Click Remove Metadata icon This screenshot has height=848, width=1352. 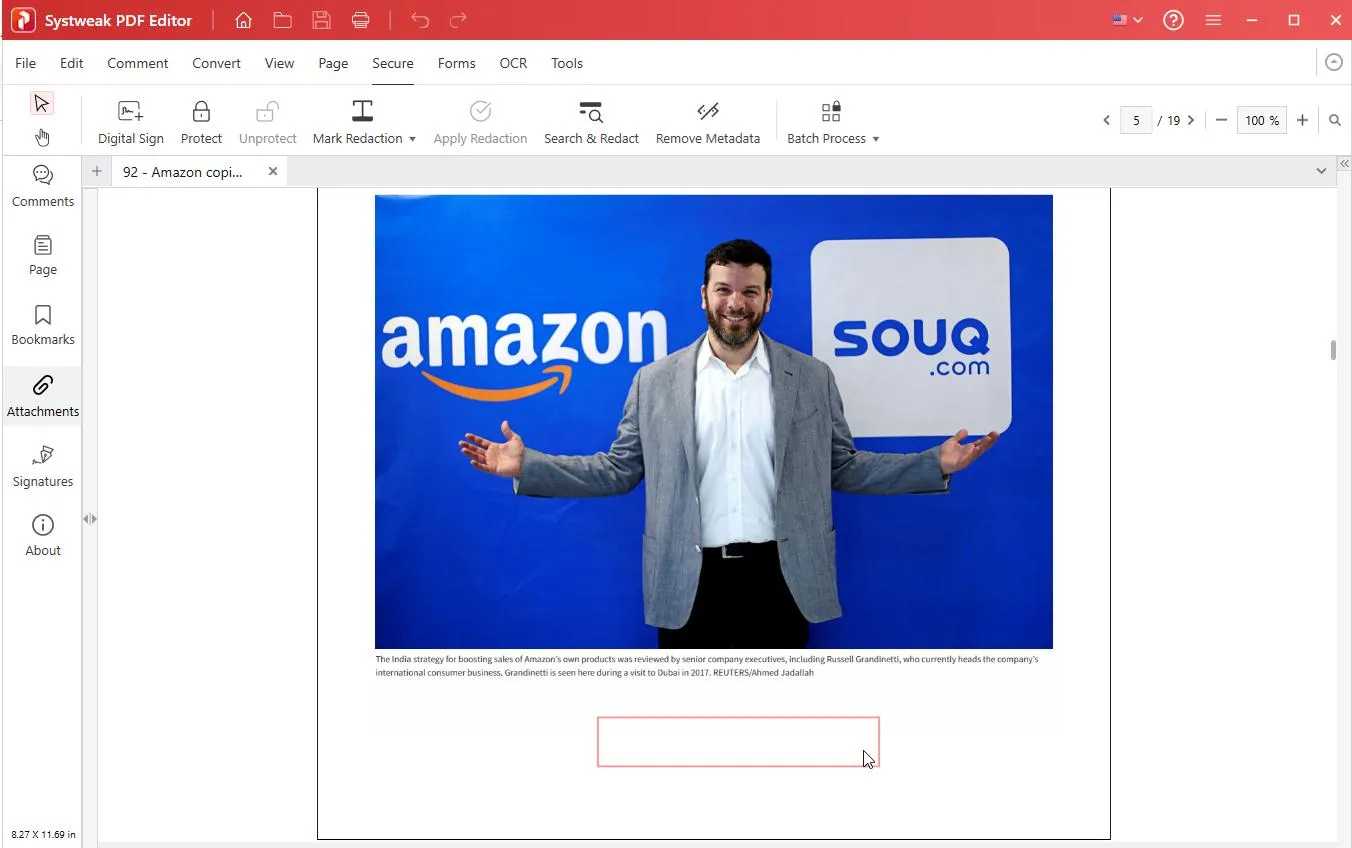[x=707, y=111]
